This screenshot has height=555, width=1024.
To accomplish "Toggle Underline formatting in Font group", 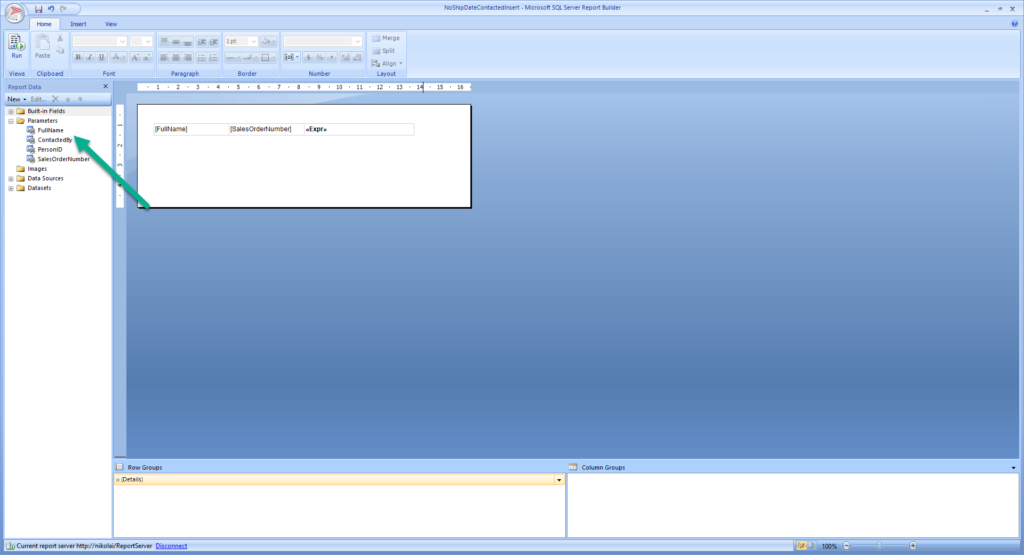I will [101, 57].
